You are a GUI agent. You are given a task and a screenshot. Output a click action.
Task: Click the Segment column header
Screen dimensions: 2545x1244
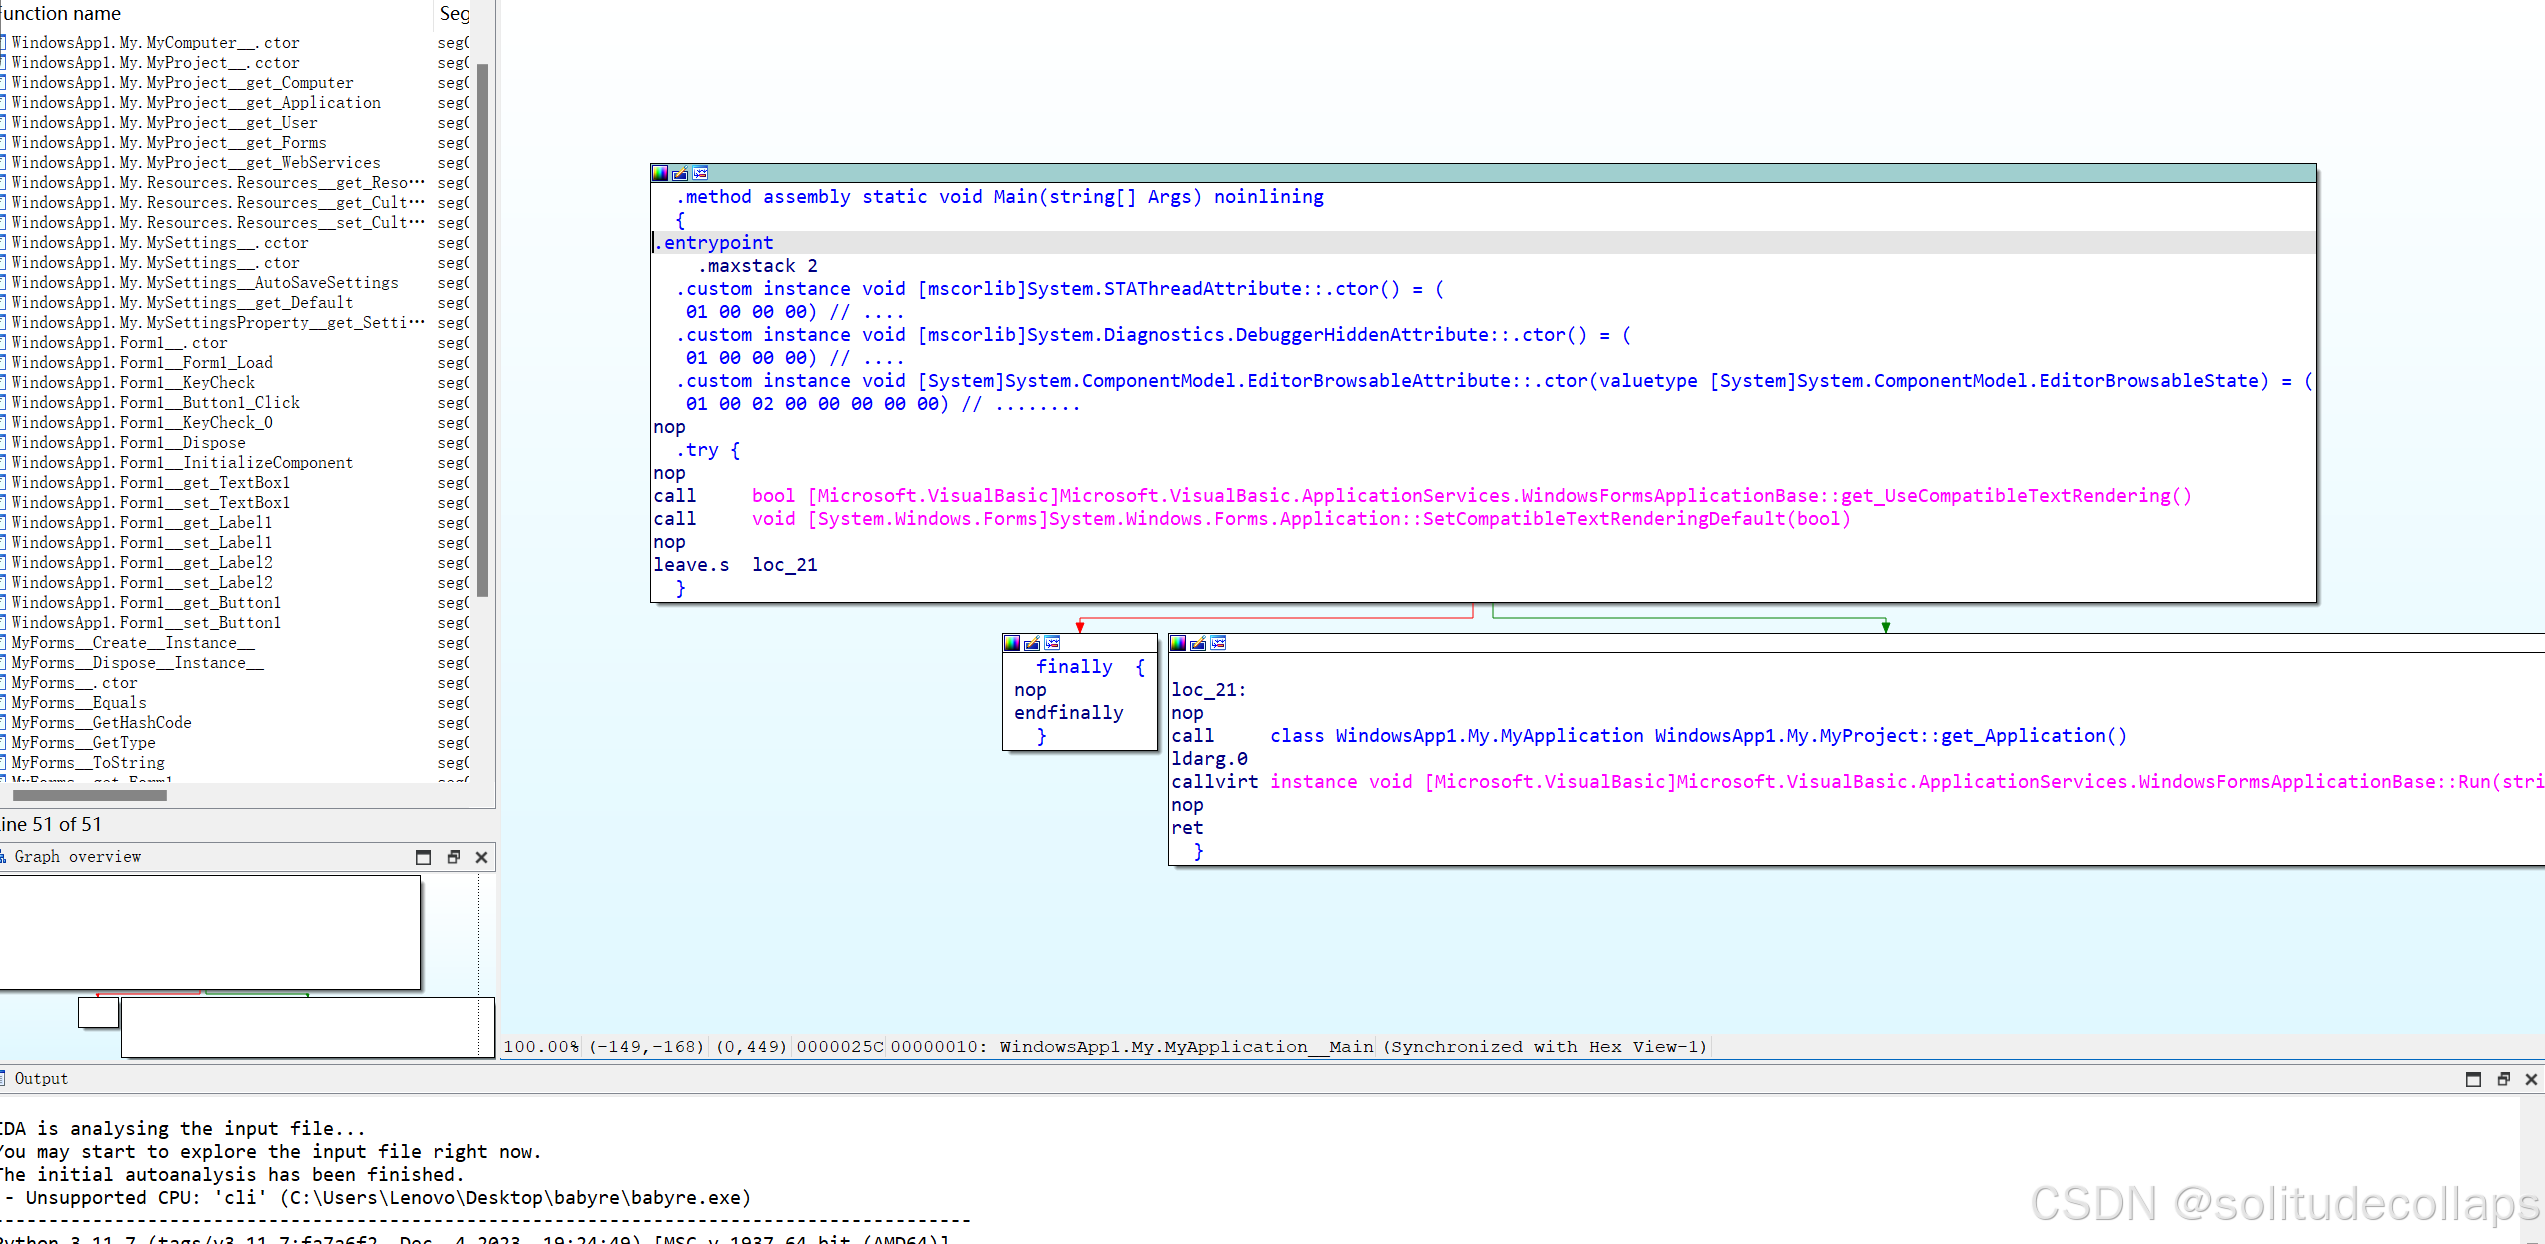click(454, 13)
